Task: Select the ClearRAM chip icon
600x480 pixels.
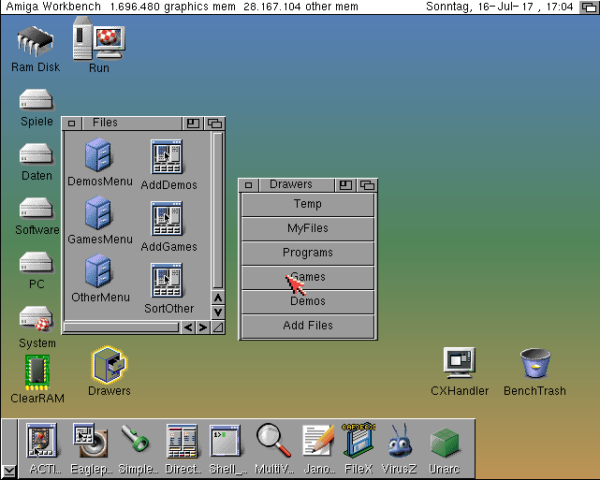Action: coord(37,372)
